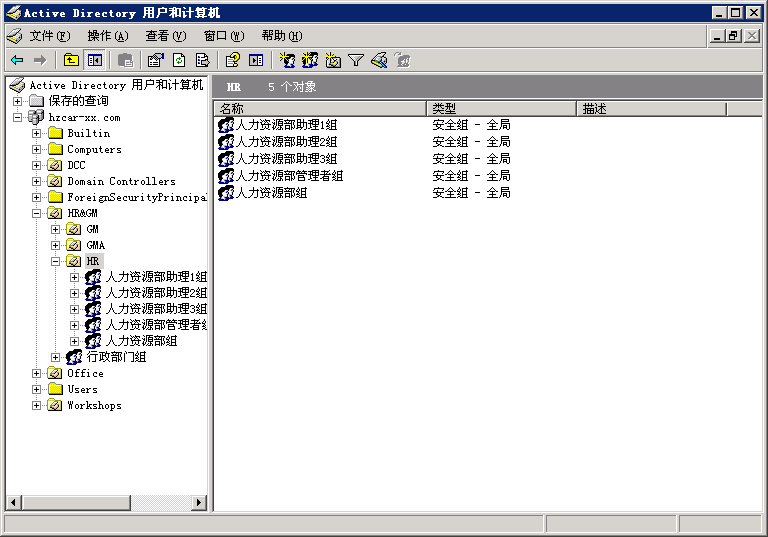Collapse the HR organizational unit
The image size is (768, 537).
coord(56,261)
